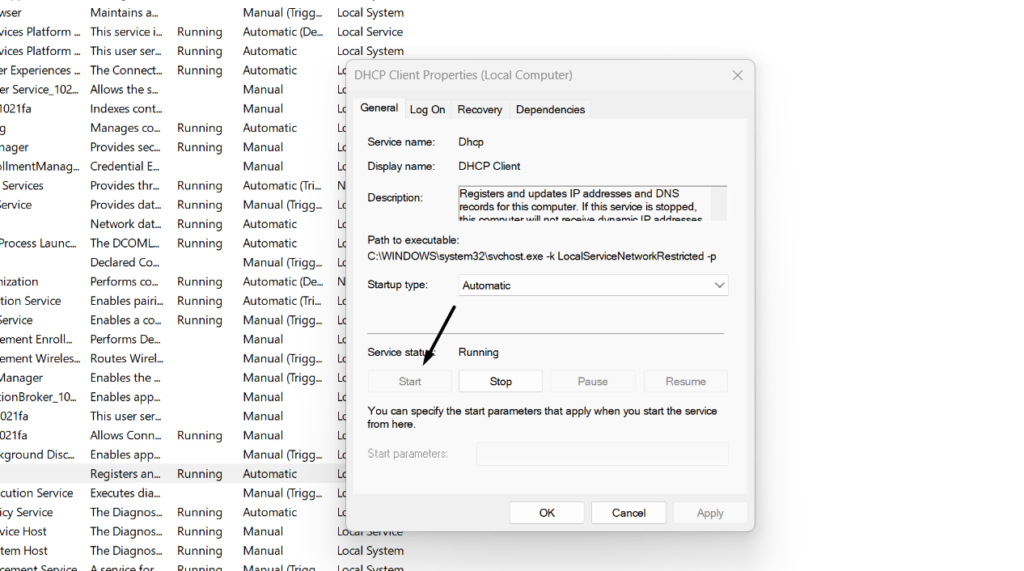
Task: Open the Log On tab
Action: coord(427,109)
